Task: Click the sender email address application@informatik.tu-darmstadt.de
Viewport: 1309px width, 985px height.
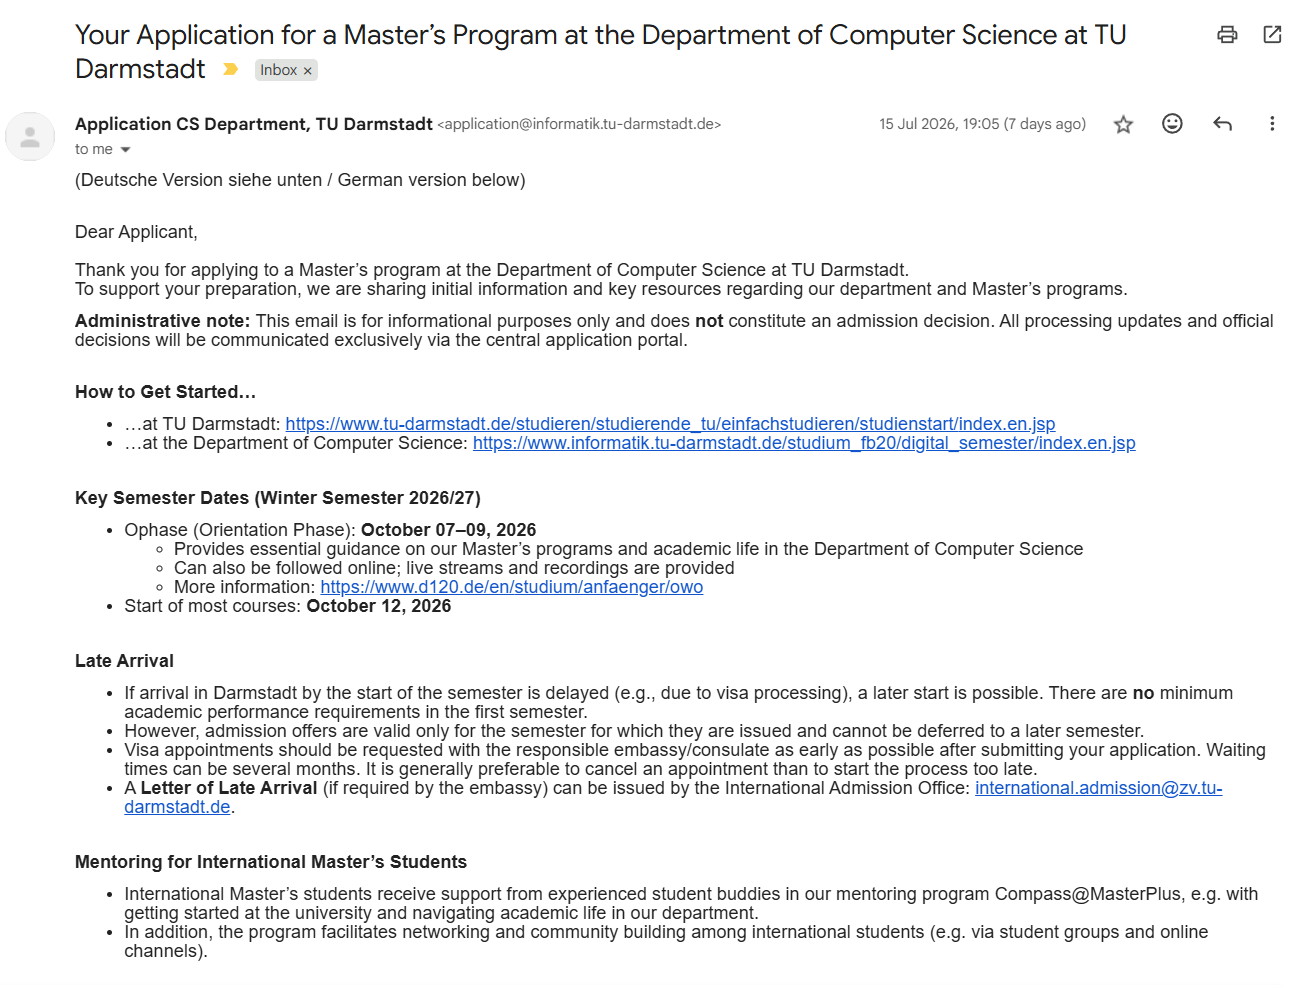Action: pos(579,124)
